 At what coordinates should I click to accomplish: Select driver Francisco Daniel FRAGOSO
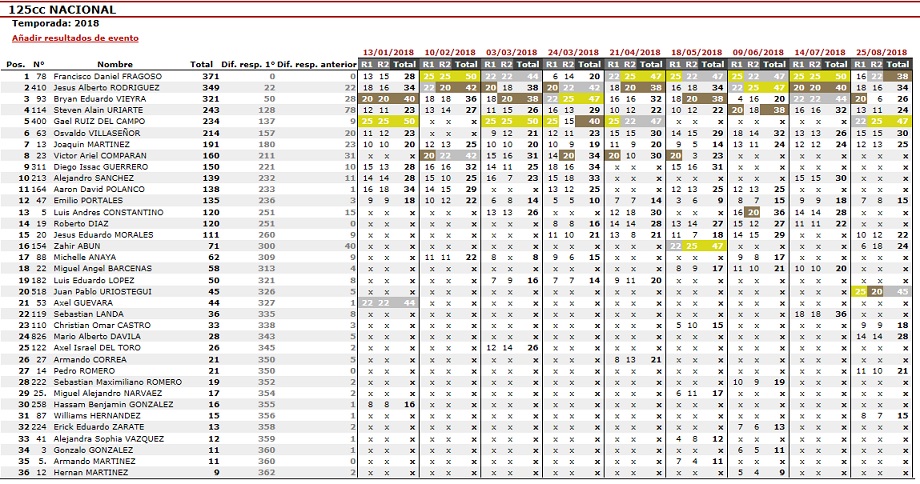pos(108,76)
